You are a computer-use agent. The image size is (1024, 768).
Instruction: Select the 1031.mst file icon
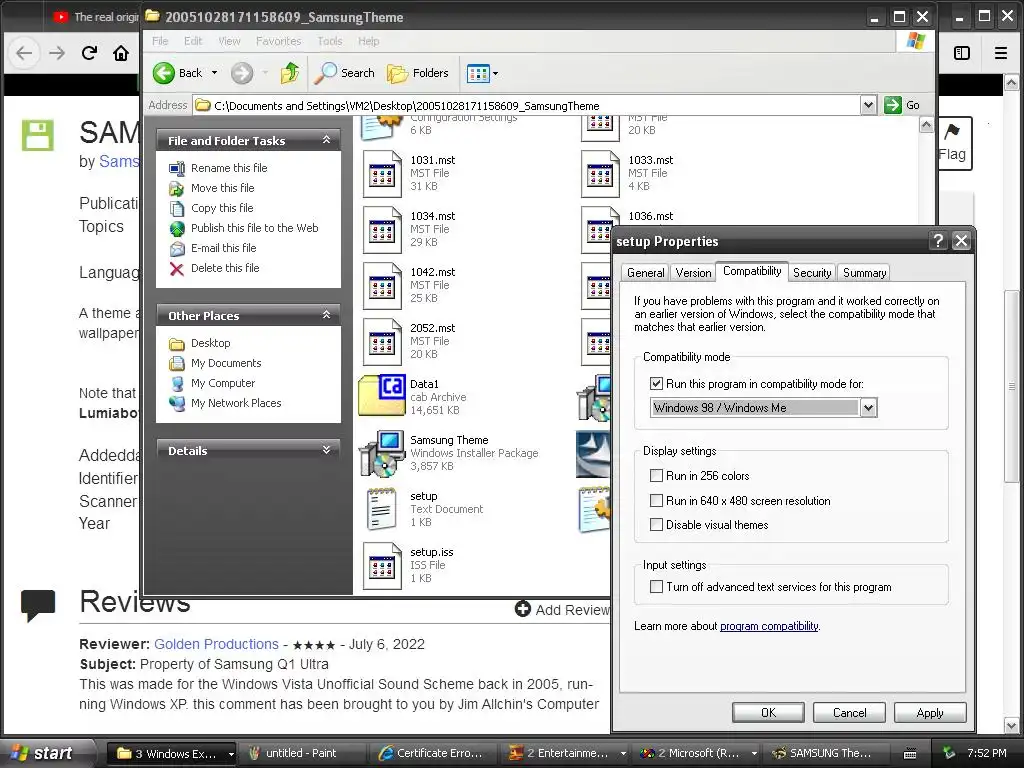383,174
